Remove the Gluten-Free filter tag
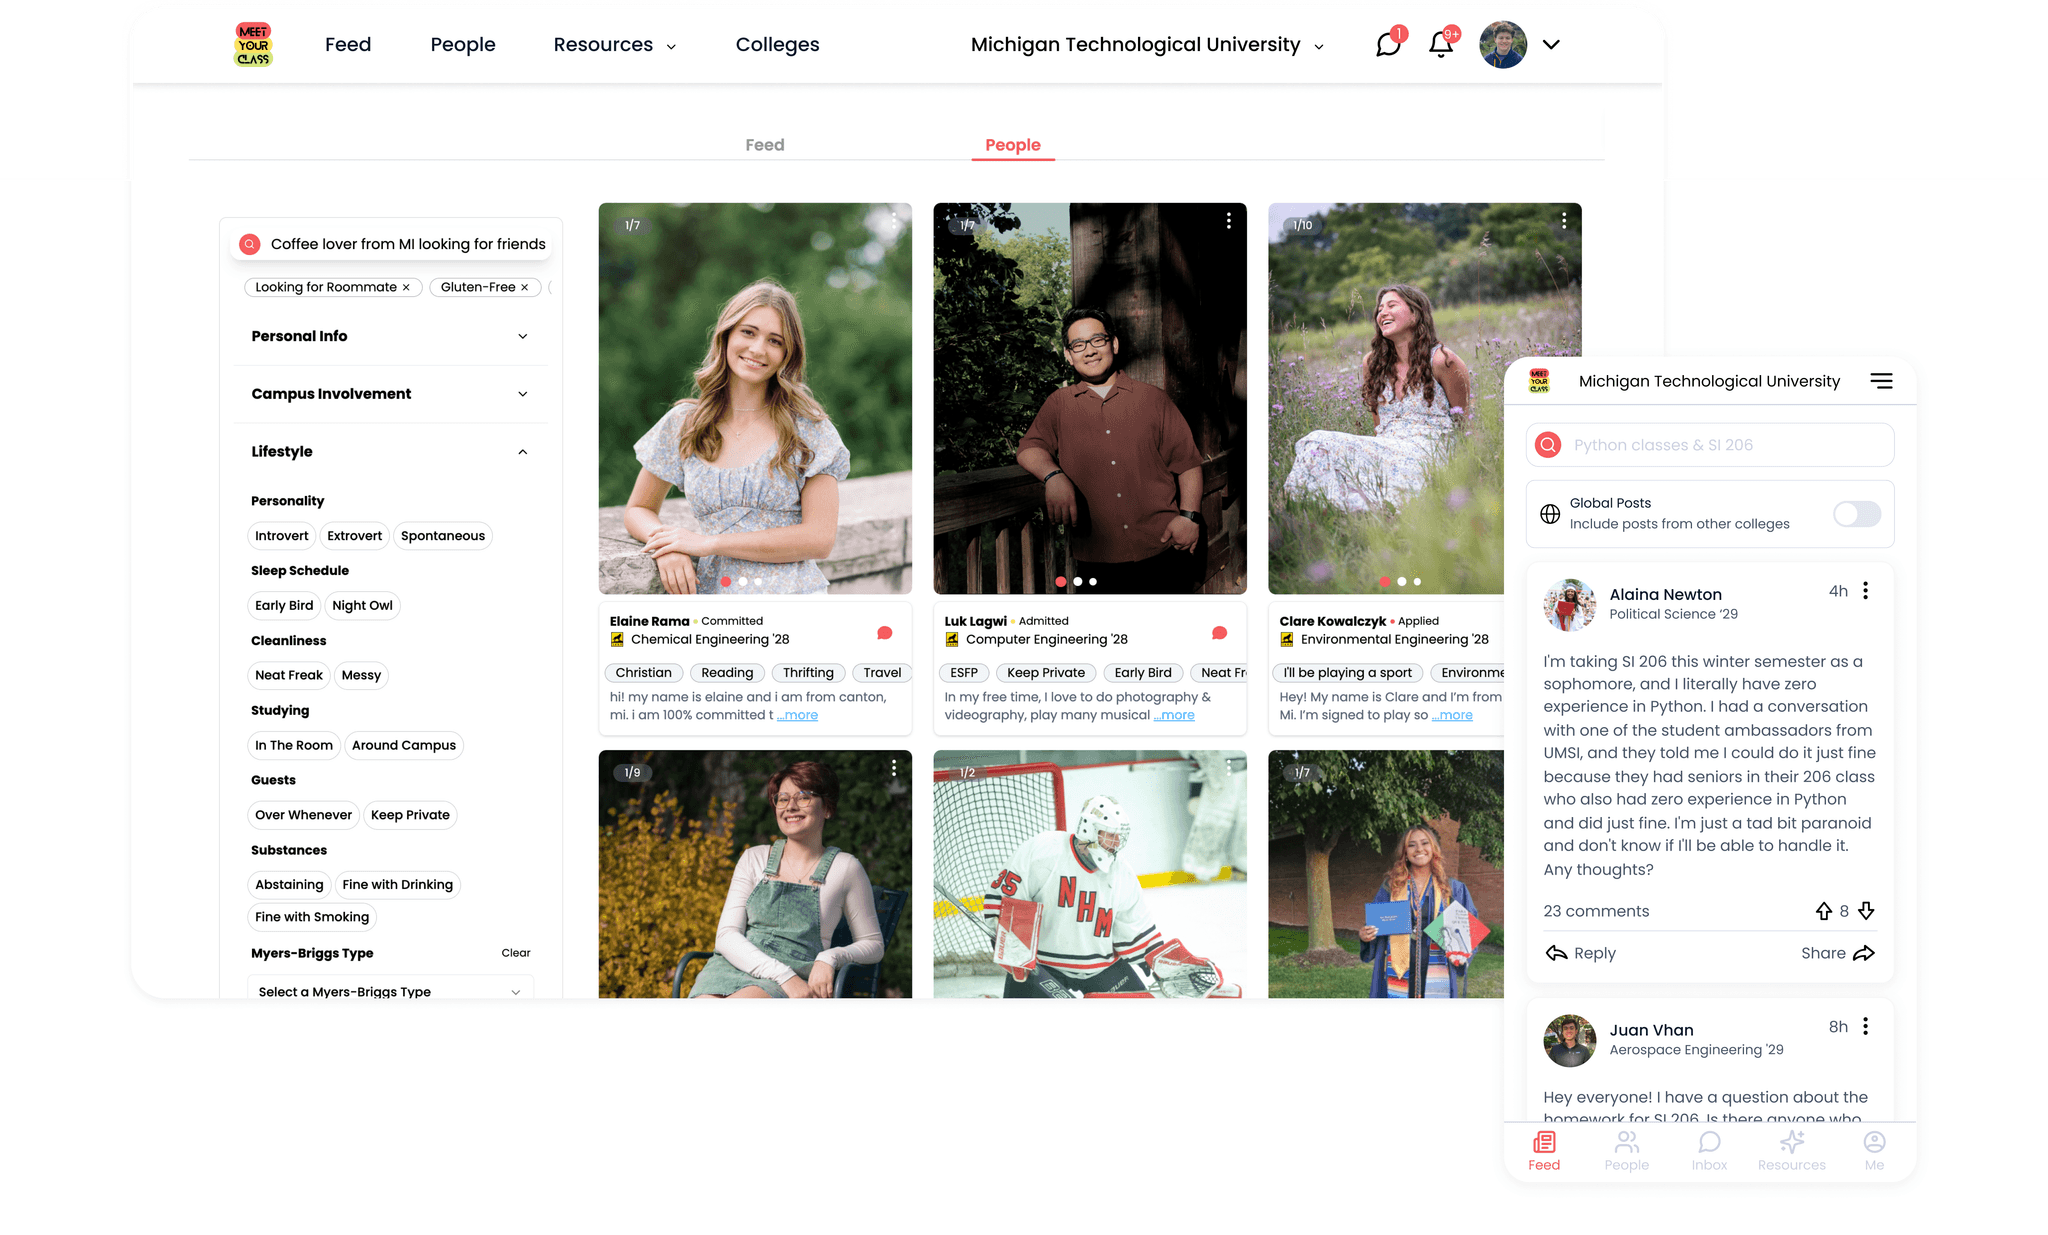Viewport: 2048px width, 1235px height. point(524,288)
